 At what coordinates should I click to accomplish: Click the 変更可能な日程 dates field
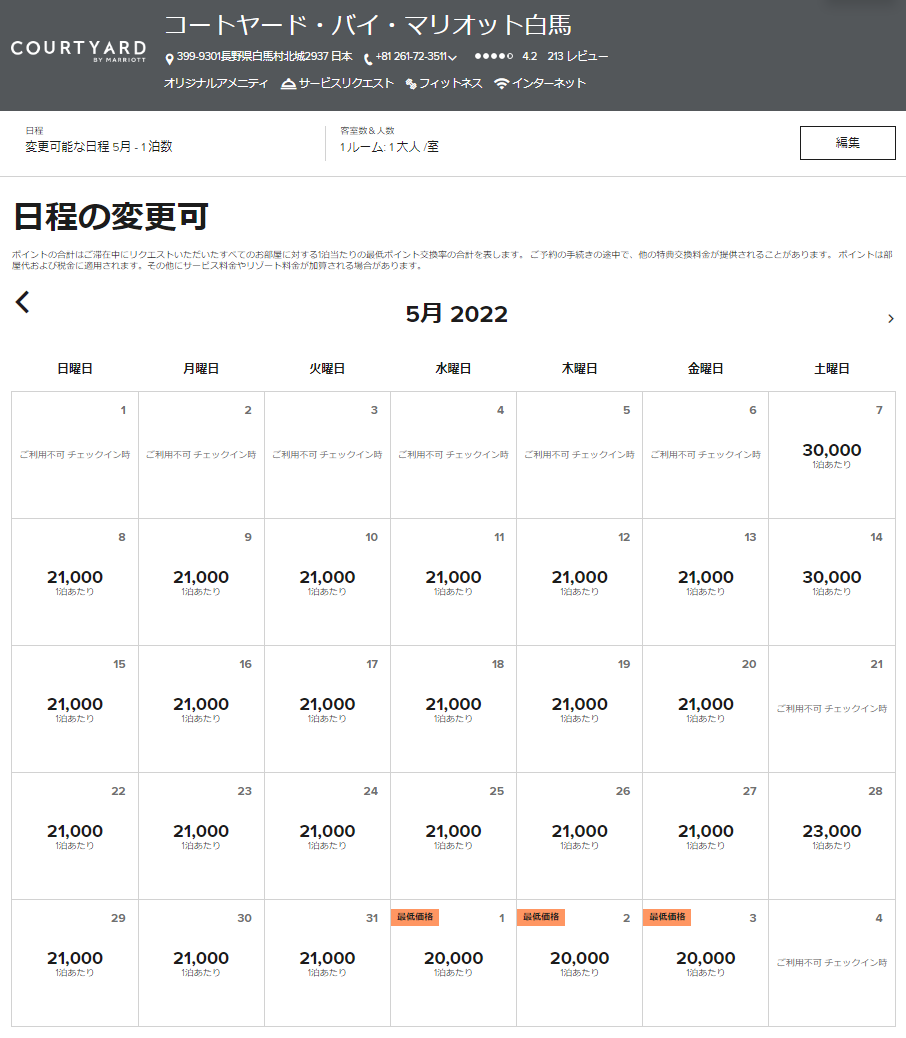(x=98, y=146)
